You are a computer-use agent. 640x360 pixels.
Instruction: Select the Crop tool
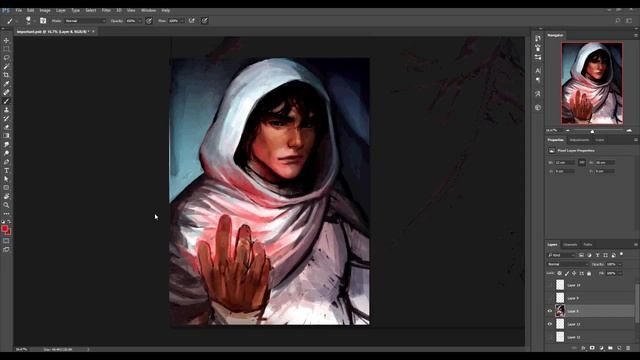click(6, 75)
